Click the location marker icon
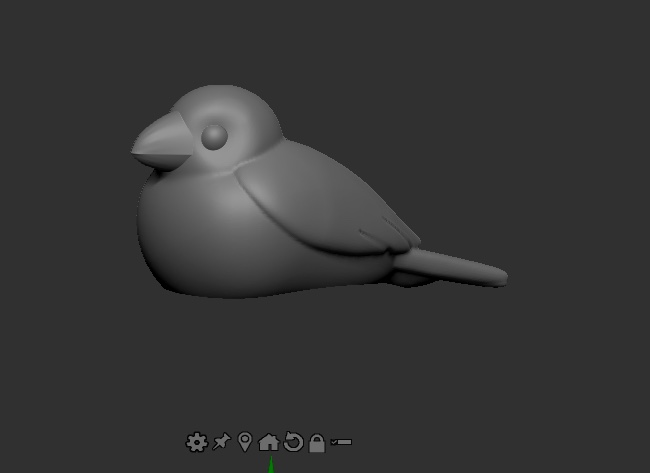This screenshot has width=650, height=473. click(x=245, y=442)
